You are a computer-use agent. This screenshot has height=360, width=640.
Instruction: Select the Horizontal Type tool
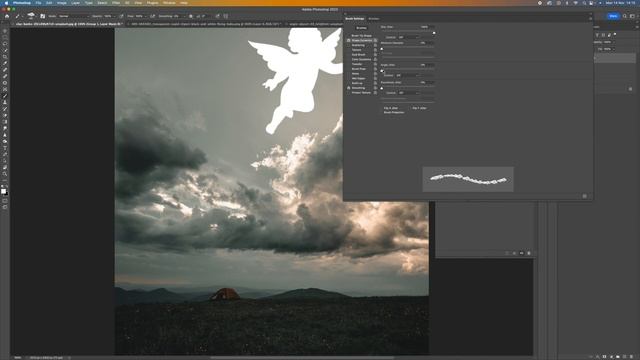5,147
